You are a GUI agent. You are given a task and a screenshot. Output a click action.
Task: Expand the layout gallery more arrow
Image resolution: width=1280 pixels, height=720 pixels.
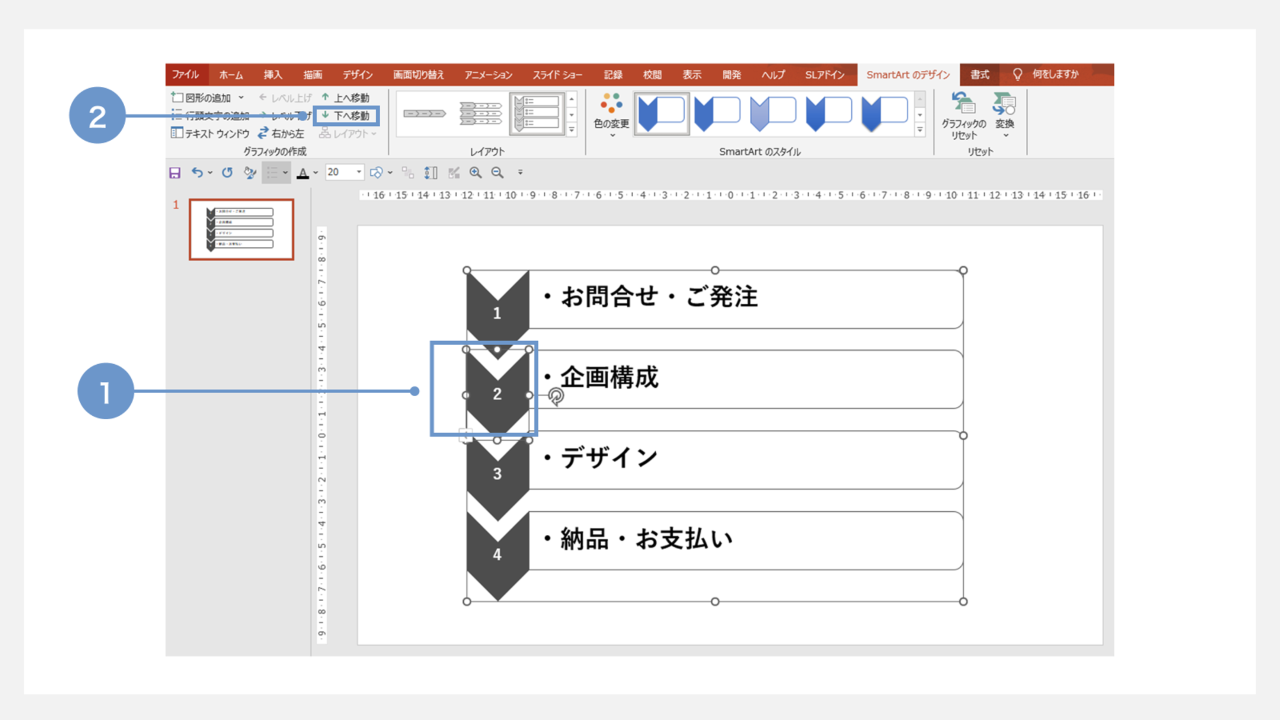(x=572, y=130)
